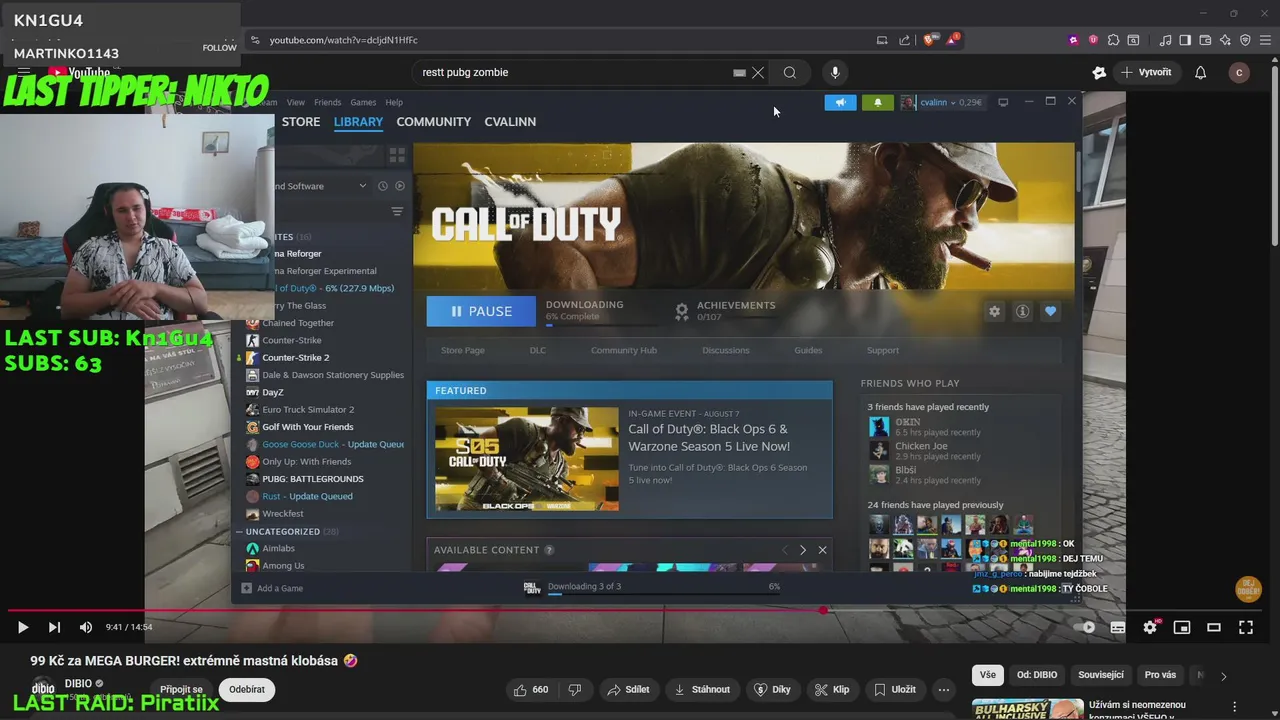Expand cvalinn account dropdown in Steam
Image resolution: width=1280 pixels, height=720 pixels.
[952, 102]
